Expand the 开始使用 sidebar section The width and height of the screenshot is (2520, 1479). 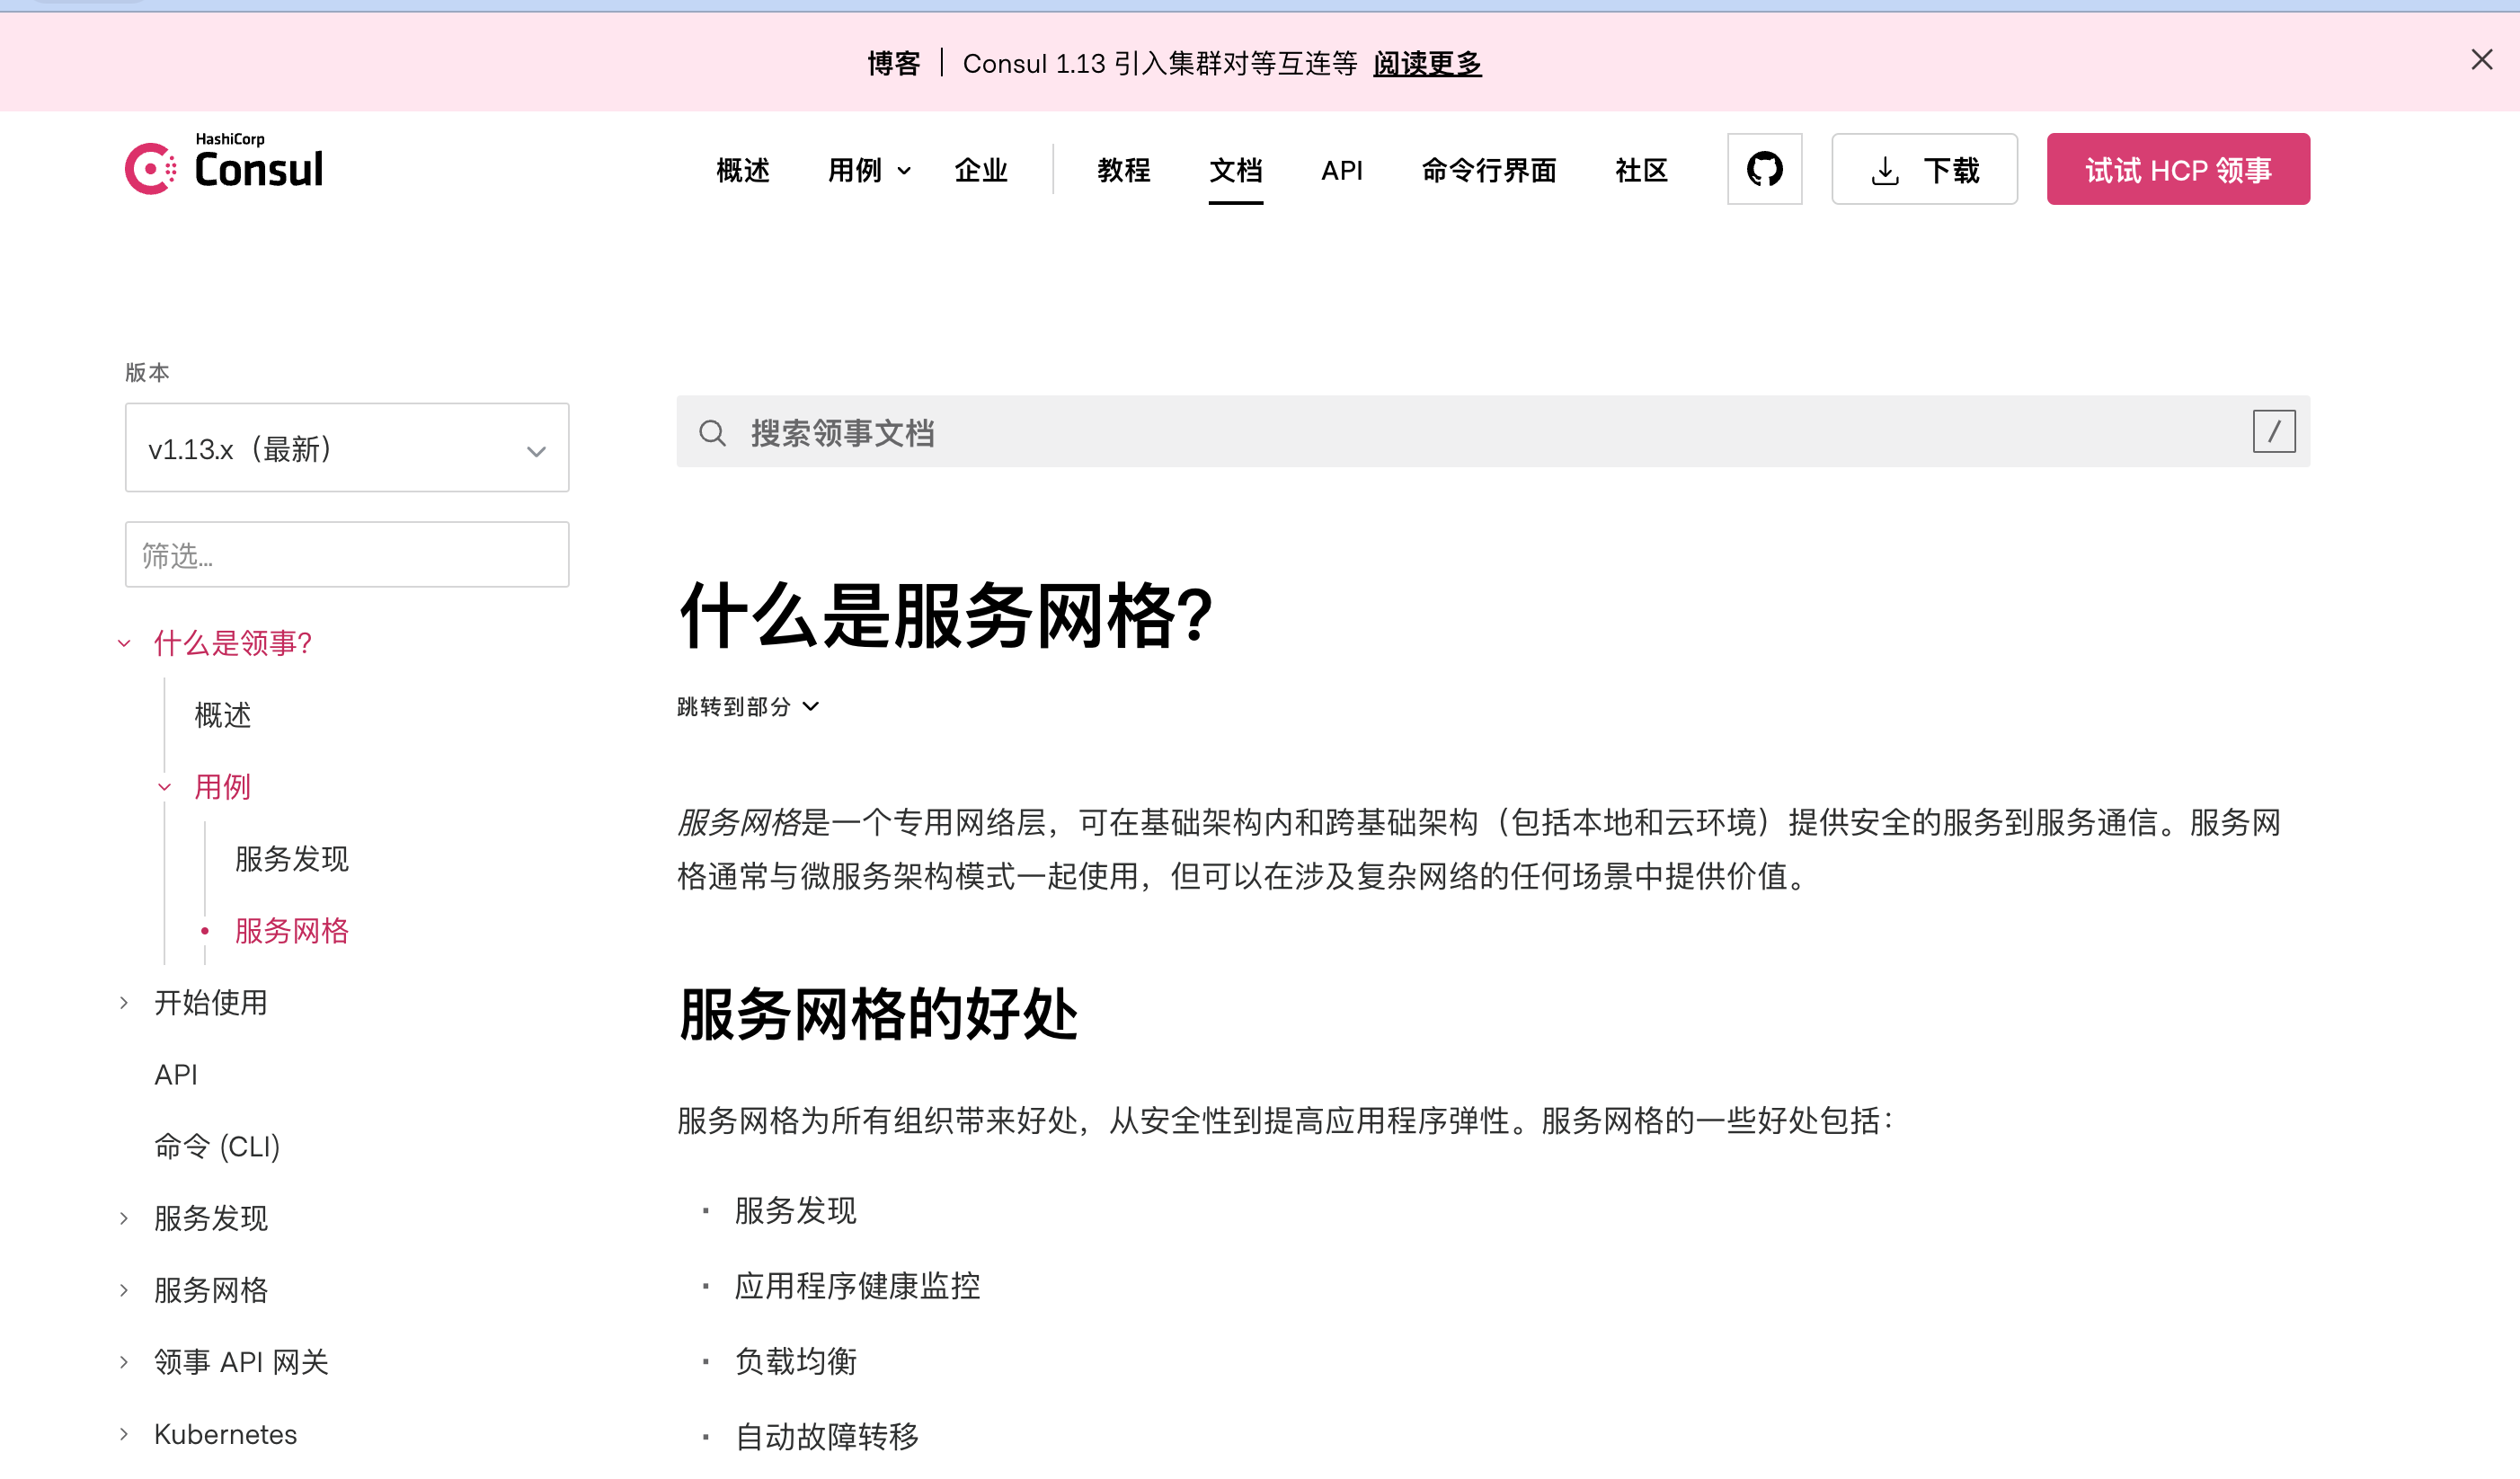[x=210, y=1002]
